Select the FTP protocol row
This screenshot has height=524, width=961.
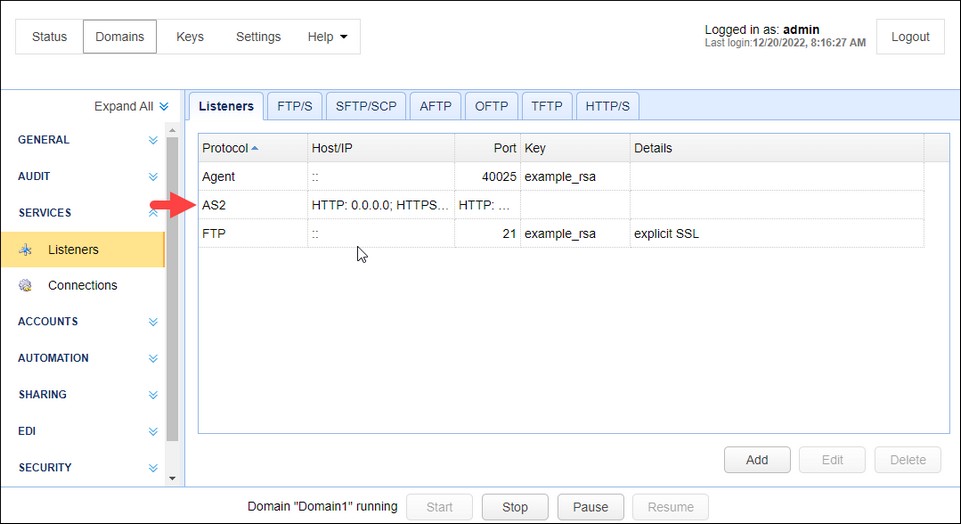(561, 234)
